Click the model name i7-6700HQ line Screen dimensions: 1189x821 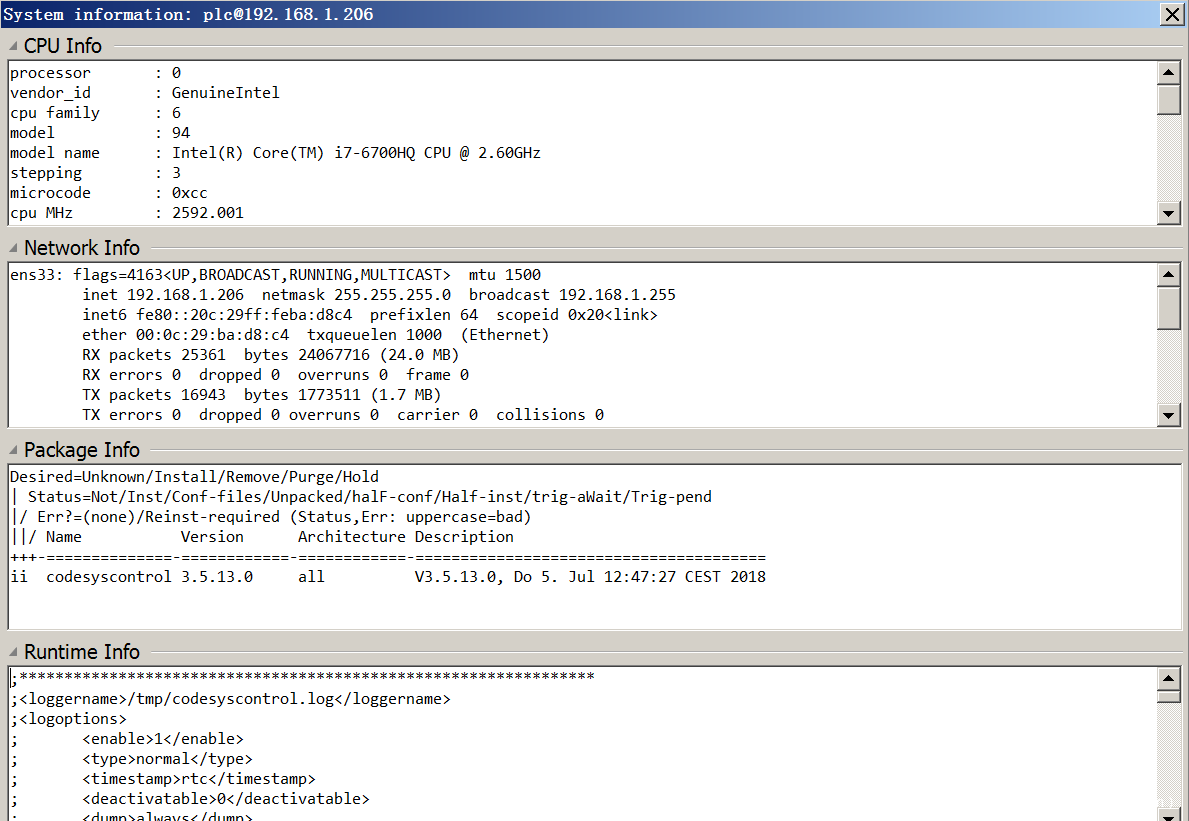coord(275,153)
